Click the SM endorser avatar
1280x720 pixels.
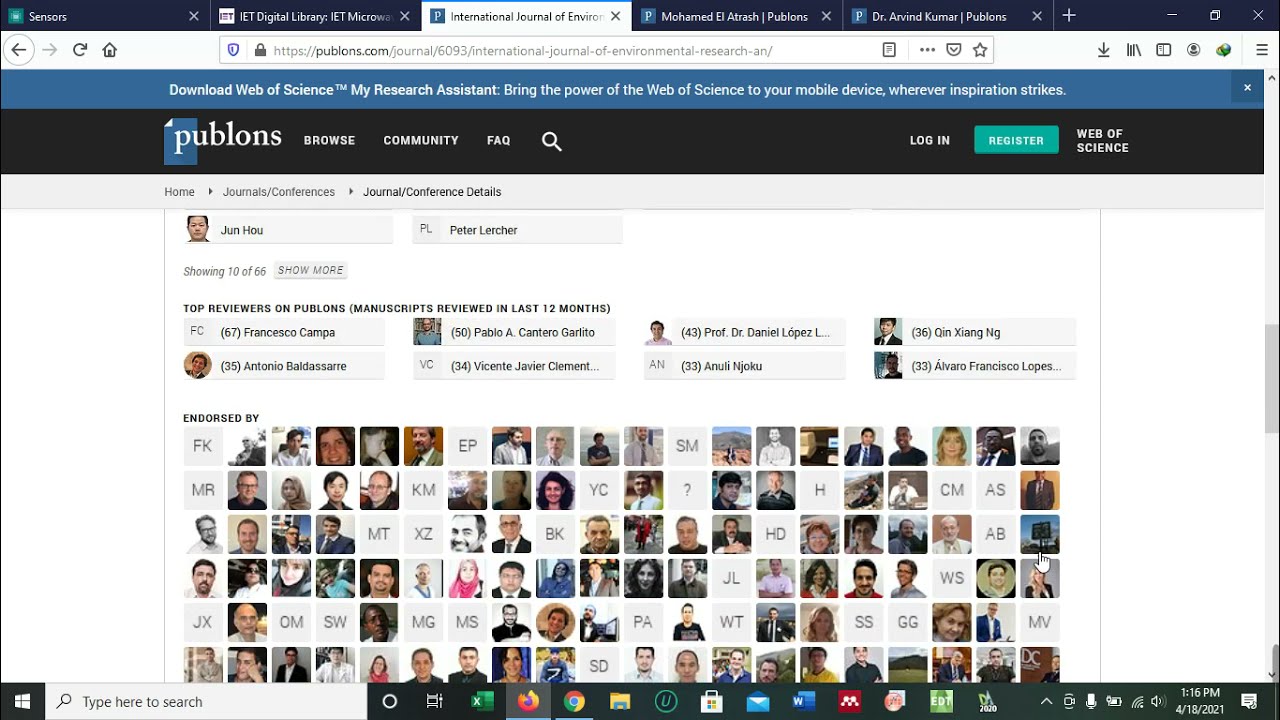click(x=687, y=446)
